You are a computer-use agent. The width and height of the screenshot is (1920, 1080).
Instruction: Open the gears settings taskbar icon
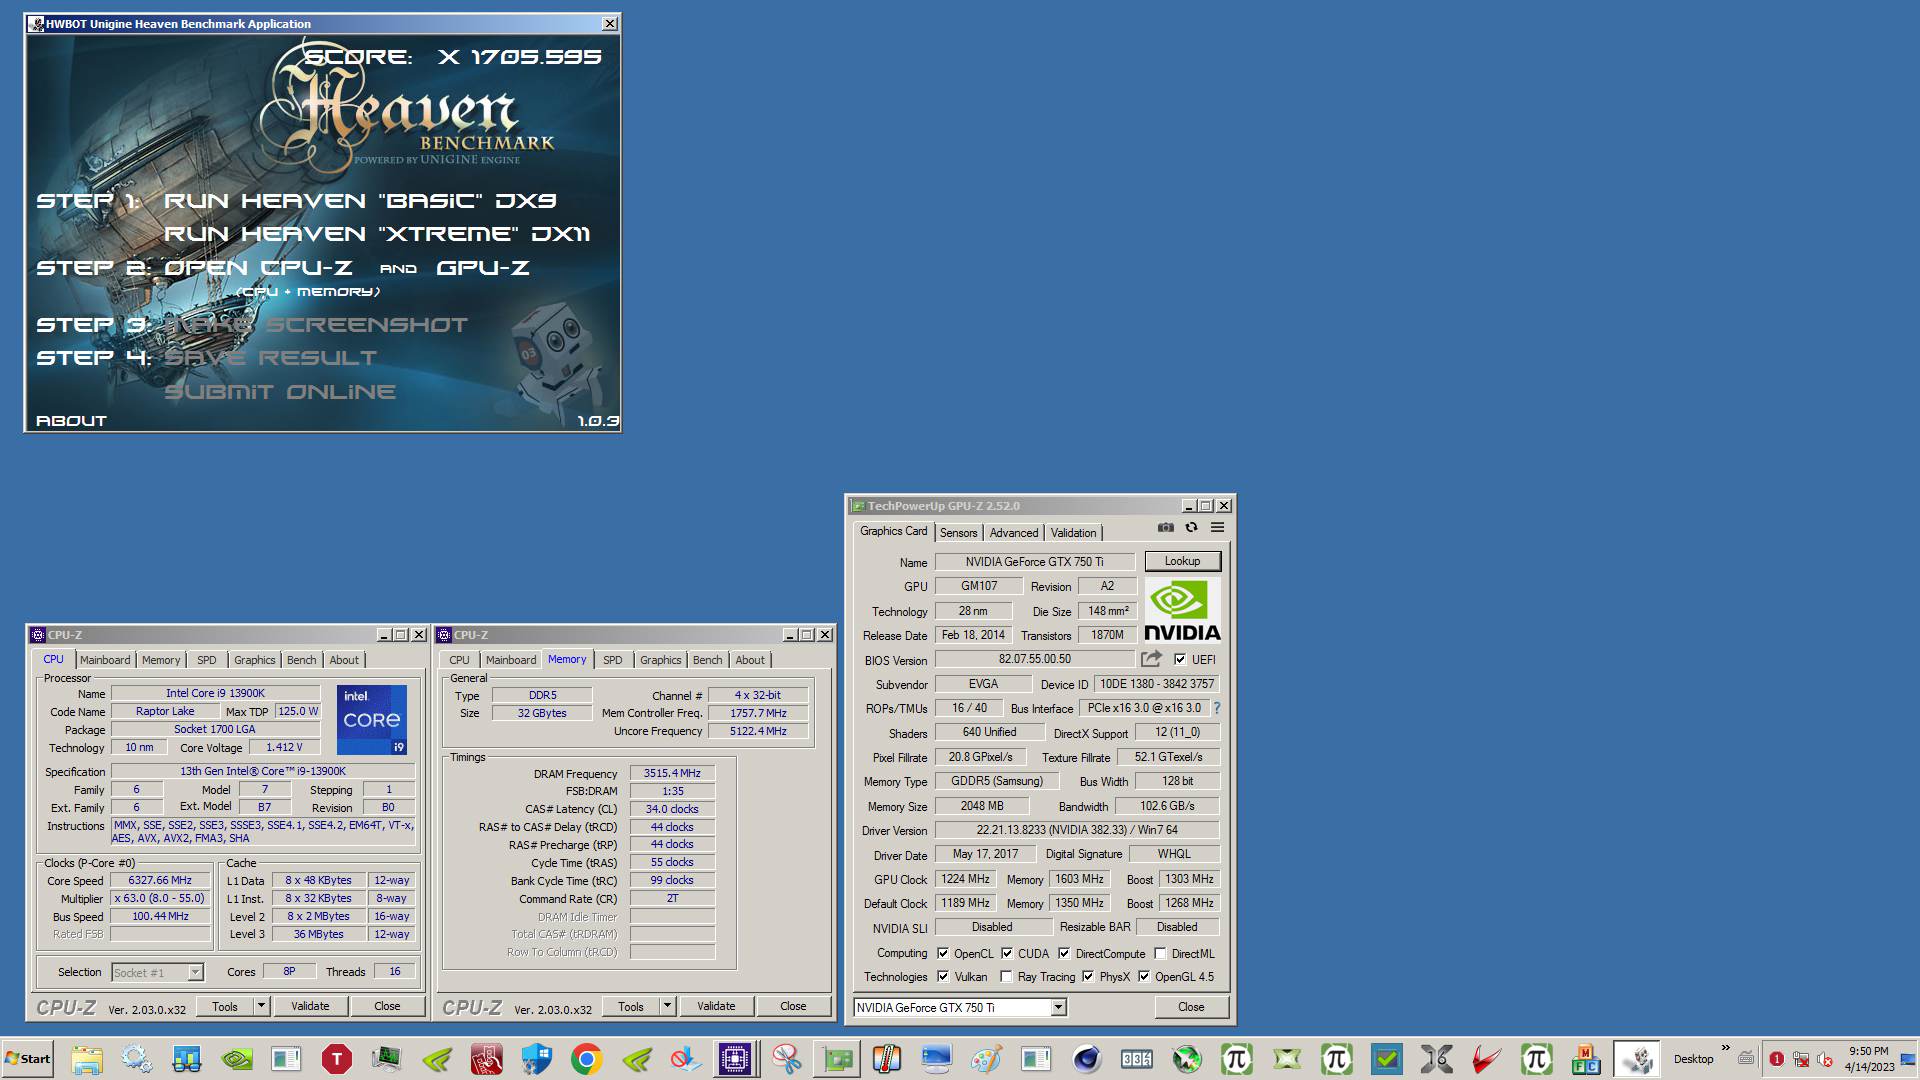[x=137, y=1059]
